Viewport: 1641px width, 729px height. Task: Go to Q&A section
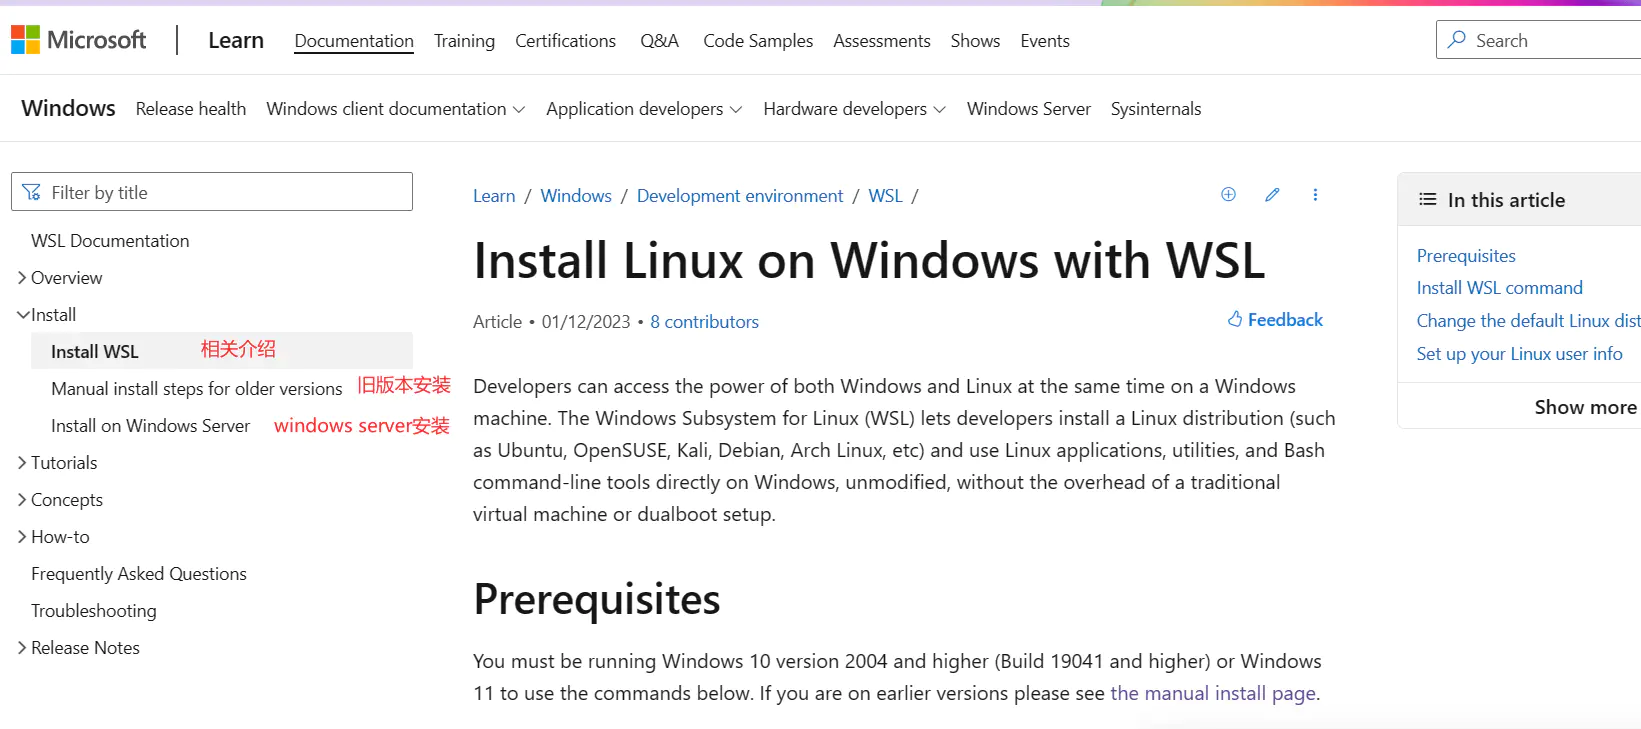click(x=659, y=41)
